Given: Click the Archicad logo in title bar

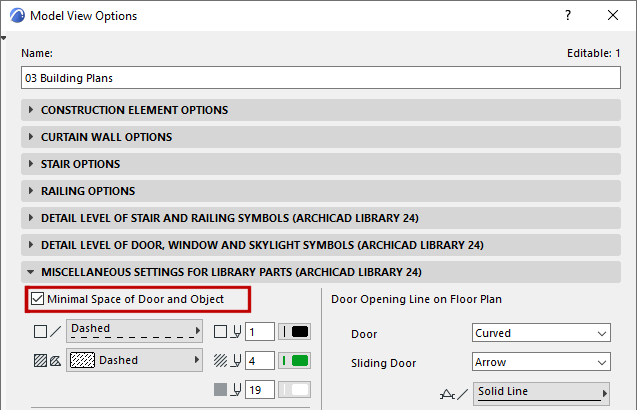Looking at the screenshot, I should pyautogui.click(x=17, y=15).
